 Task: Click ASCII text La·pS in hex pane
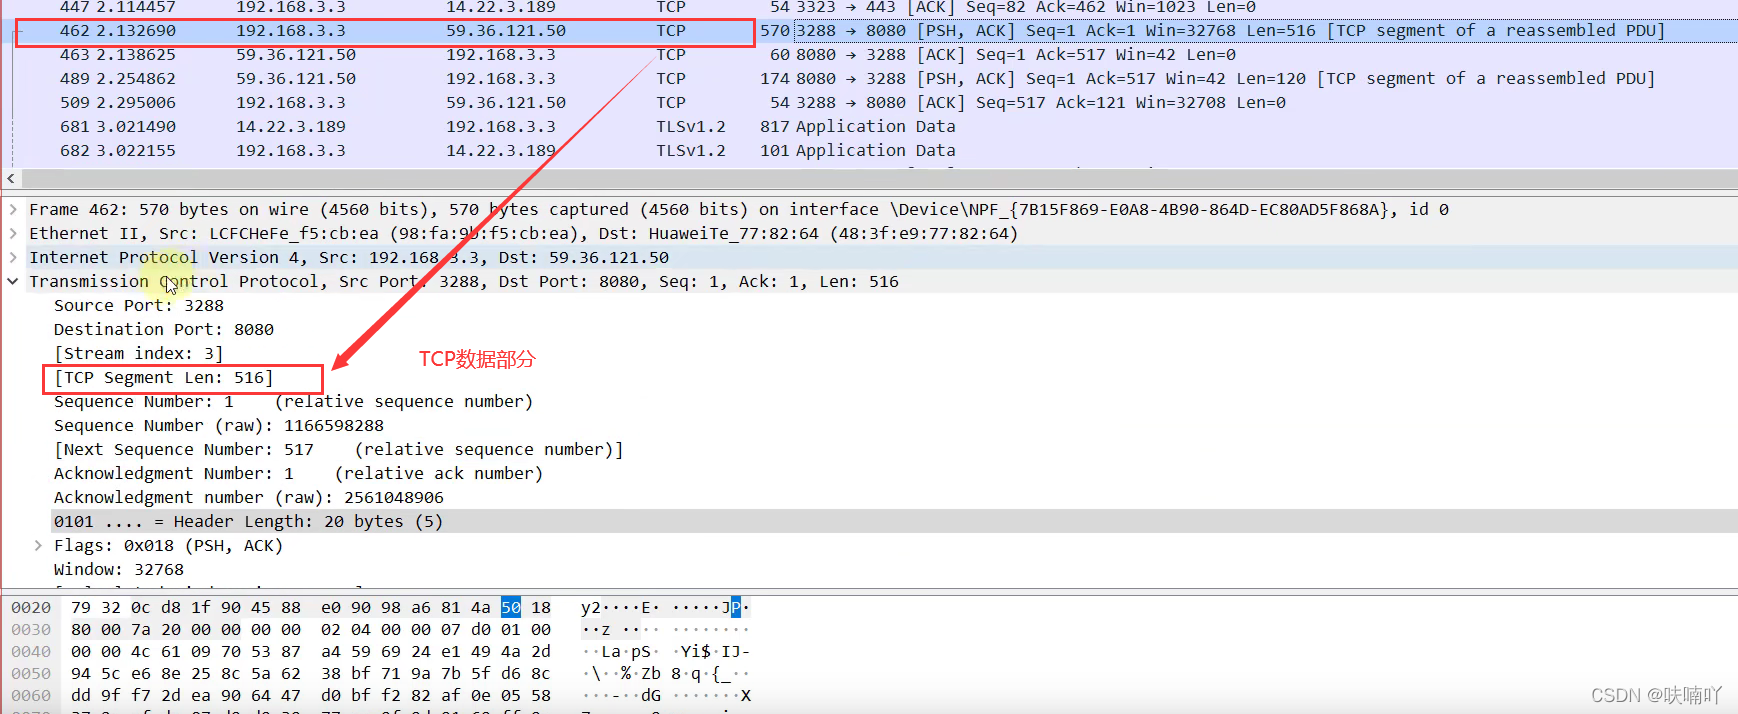coord(626,651)
